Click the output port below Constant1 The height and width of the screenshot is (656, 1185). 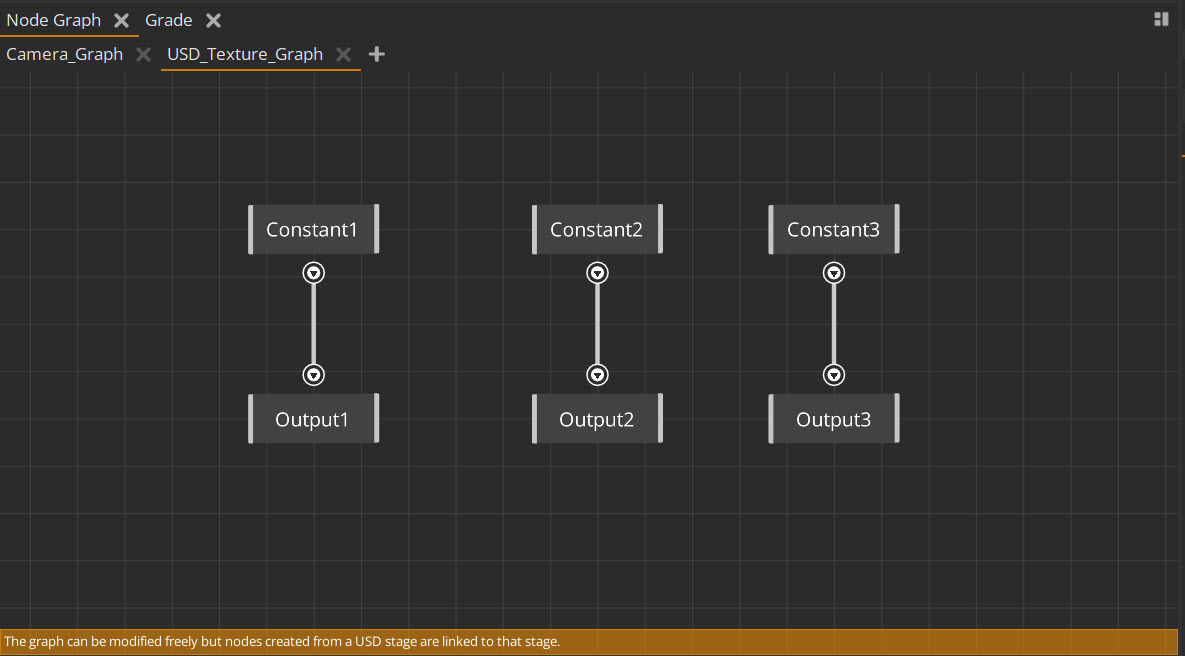(x=313, y=272)
